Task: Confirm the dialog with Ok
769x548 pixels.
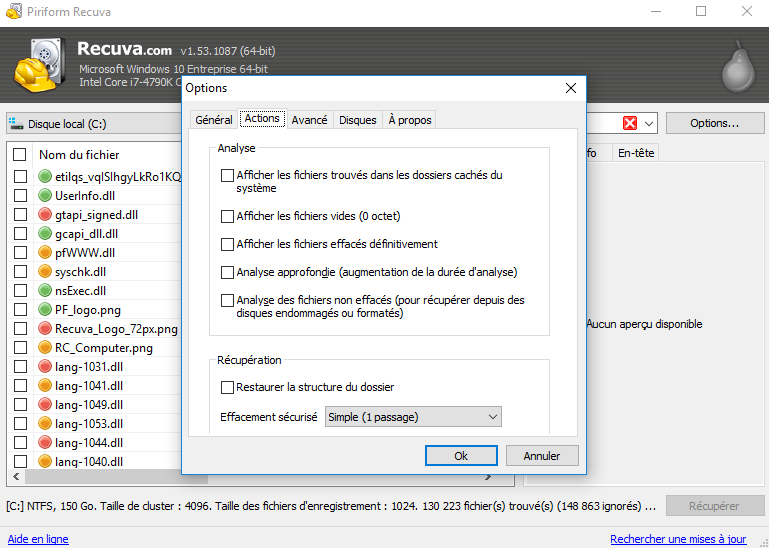Action: coord(461,456)
